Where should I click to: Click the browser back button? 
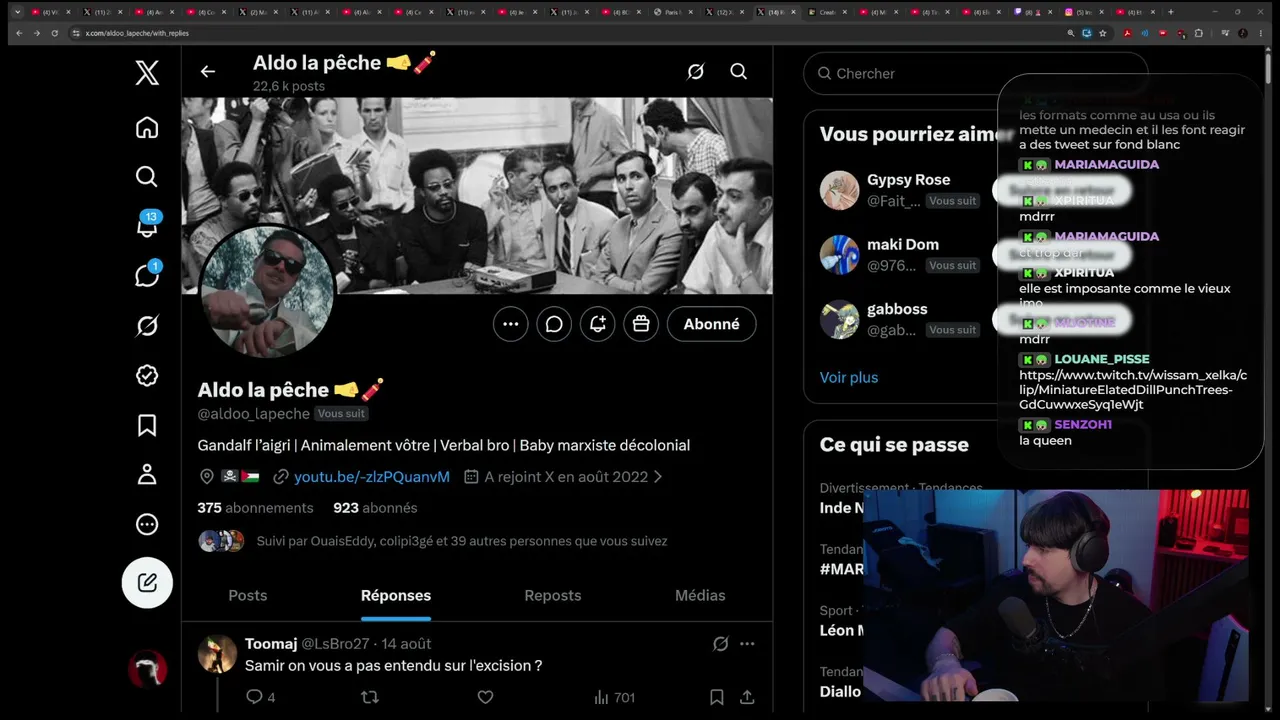(x=18, y=33)
